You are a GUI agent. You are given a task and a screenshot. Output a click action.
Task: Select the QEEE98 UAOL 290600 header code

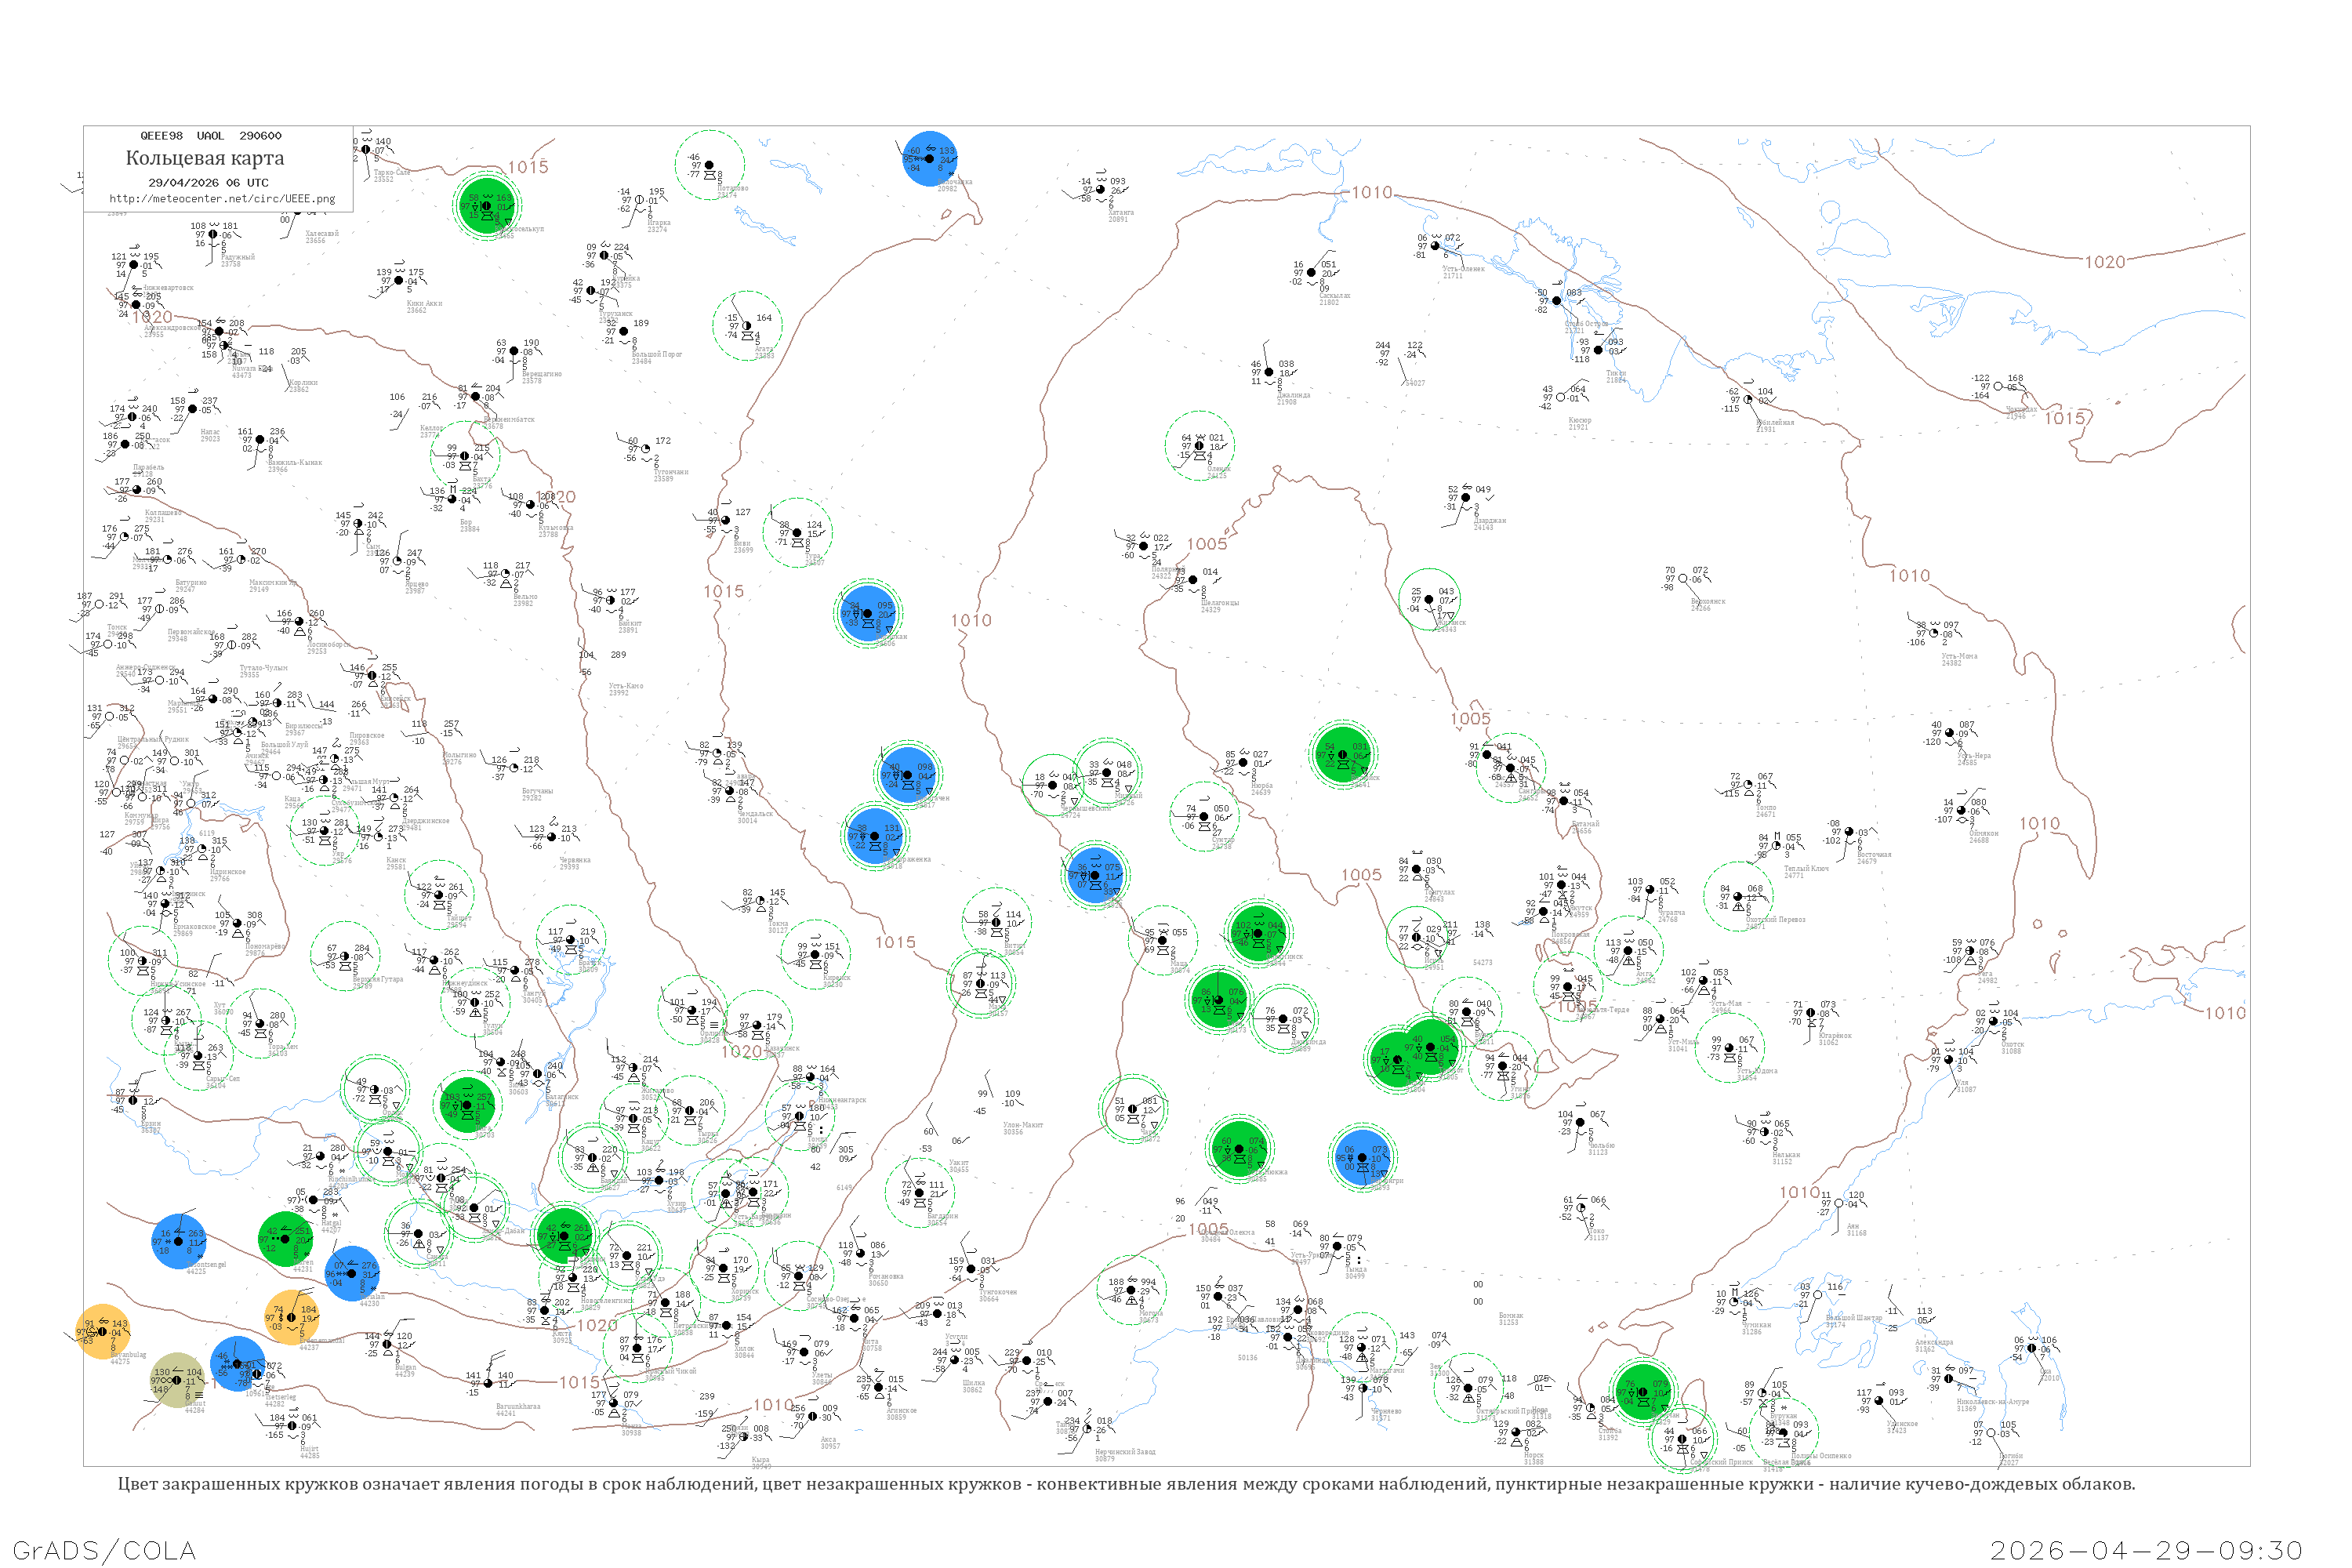(x=211, y=136)
